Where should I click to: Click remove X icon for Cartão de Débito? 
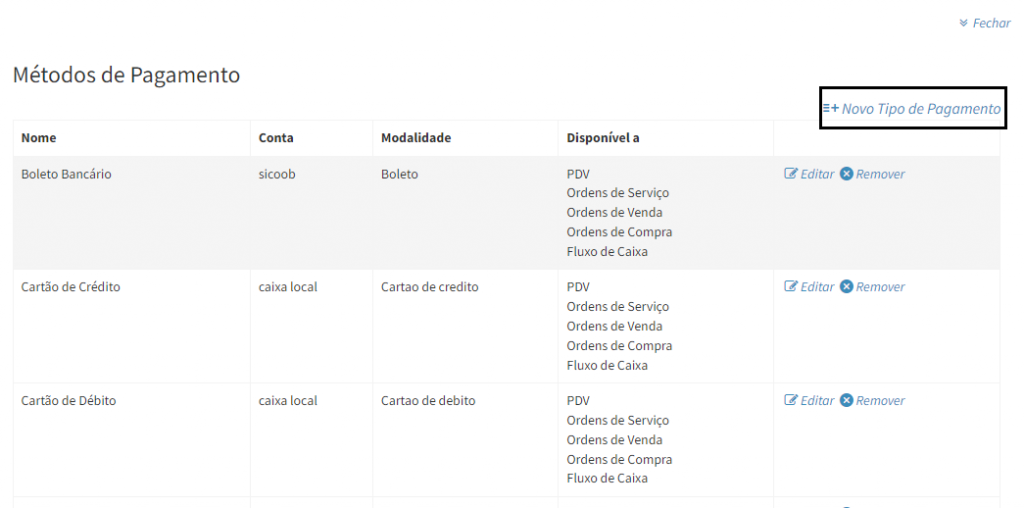pos(846,401)
